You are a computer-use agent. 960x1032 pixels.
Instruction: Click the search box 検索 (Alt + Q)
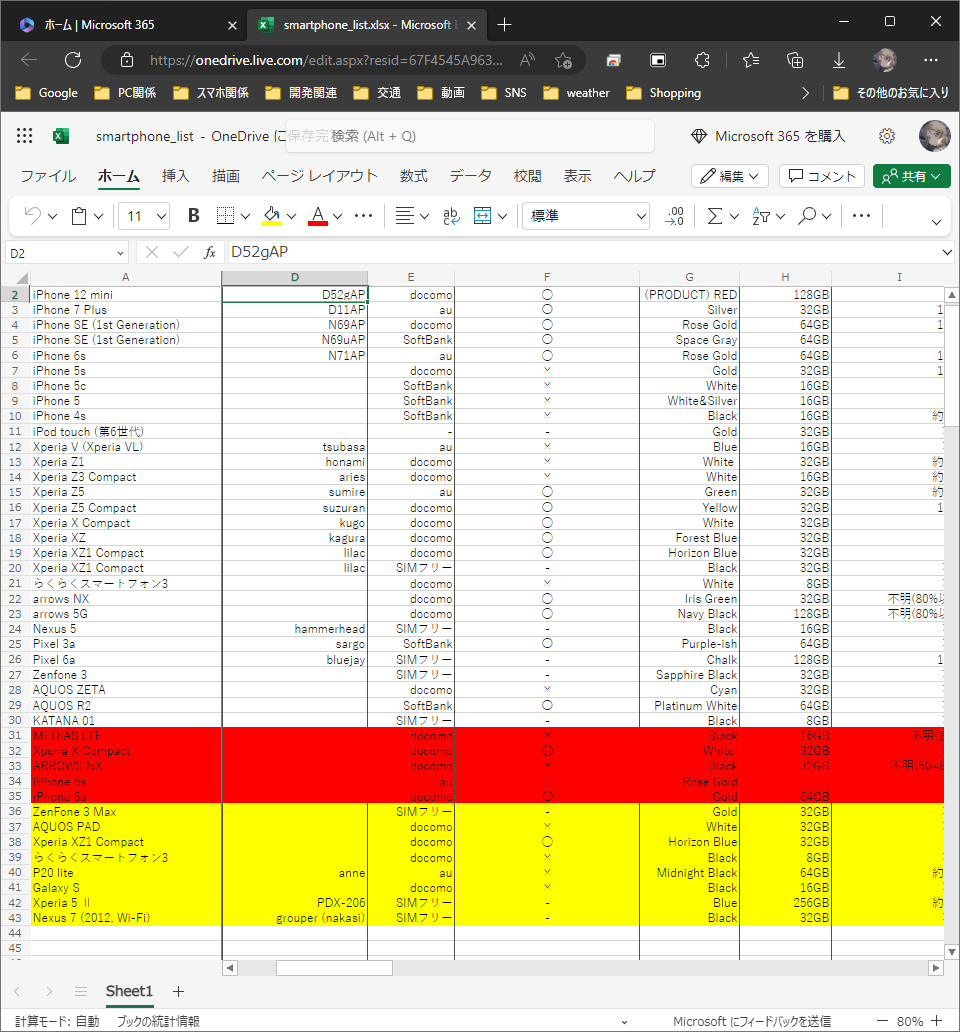pos(470,136)
